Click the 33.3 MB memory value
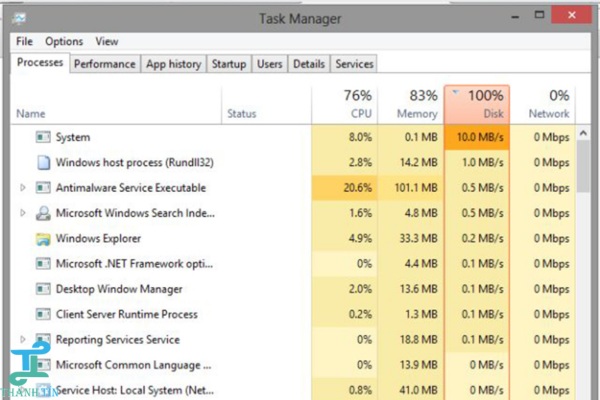Screen dimensions: 600x400 pos(419,238)
